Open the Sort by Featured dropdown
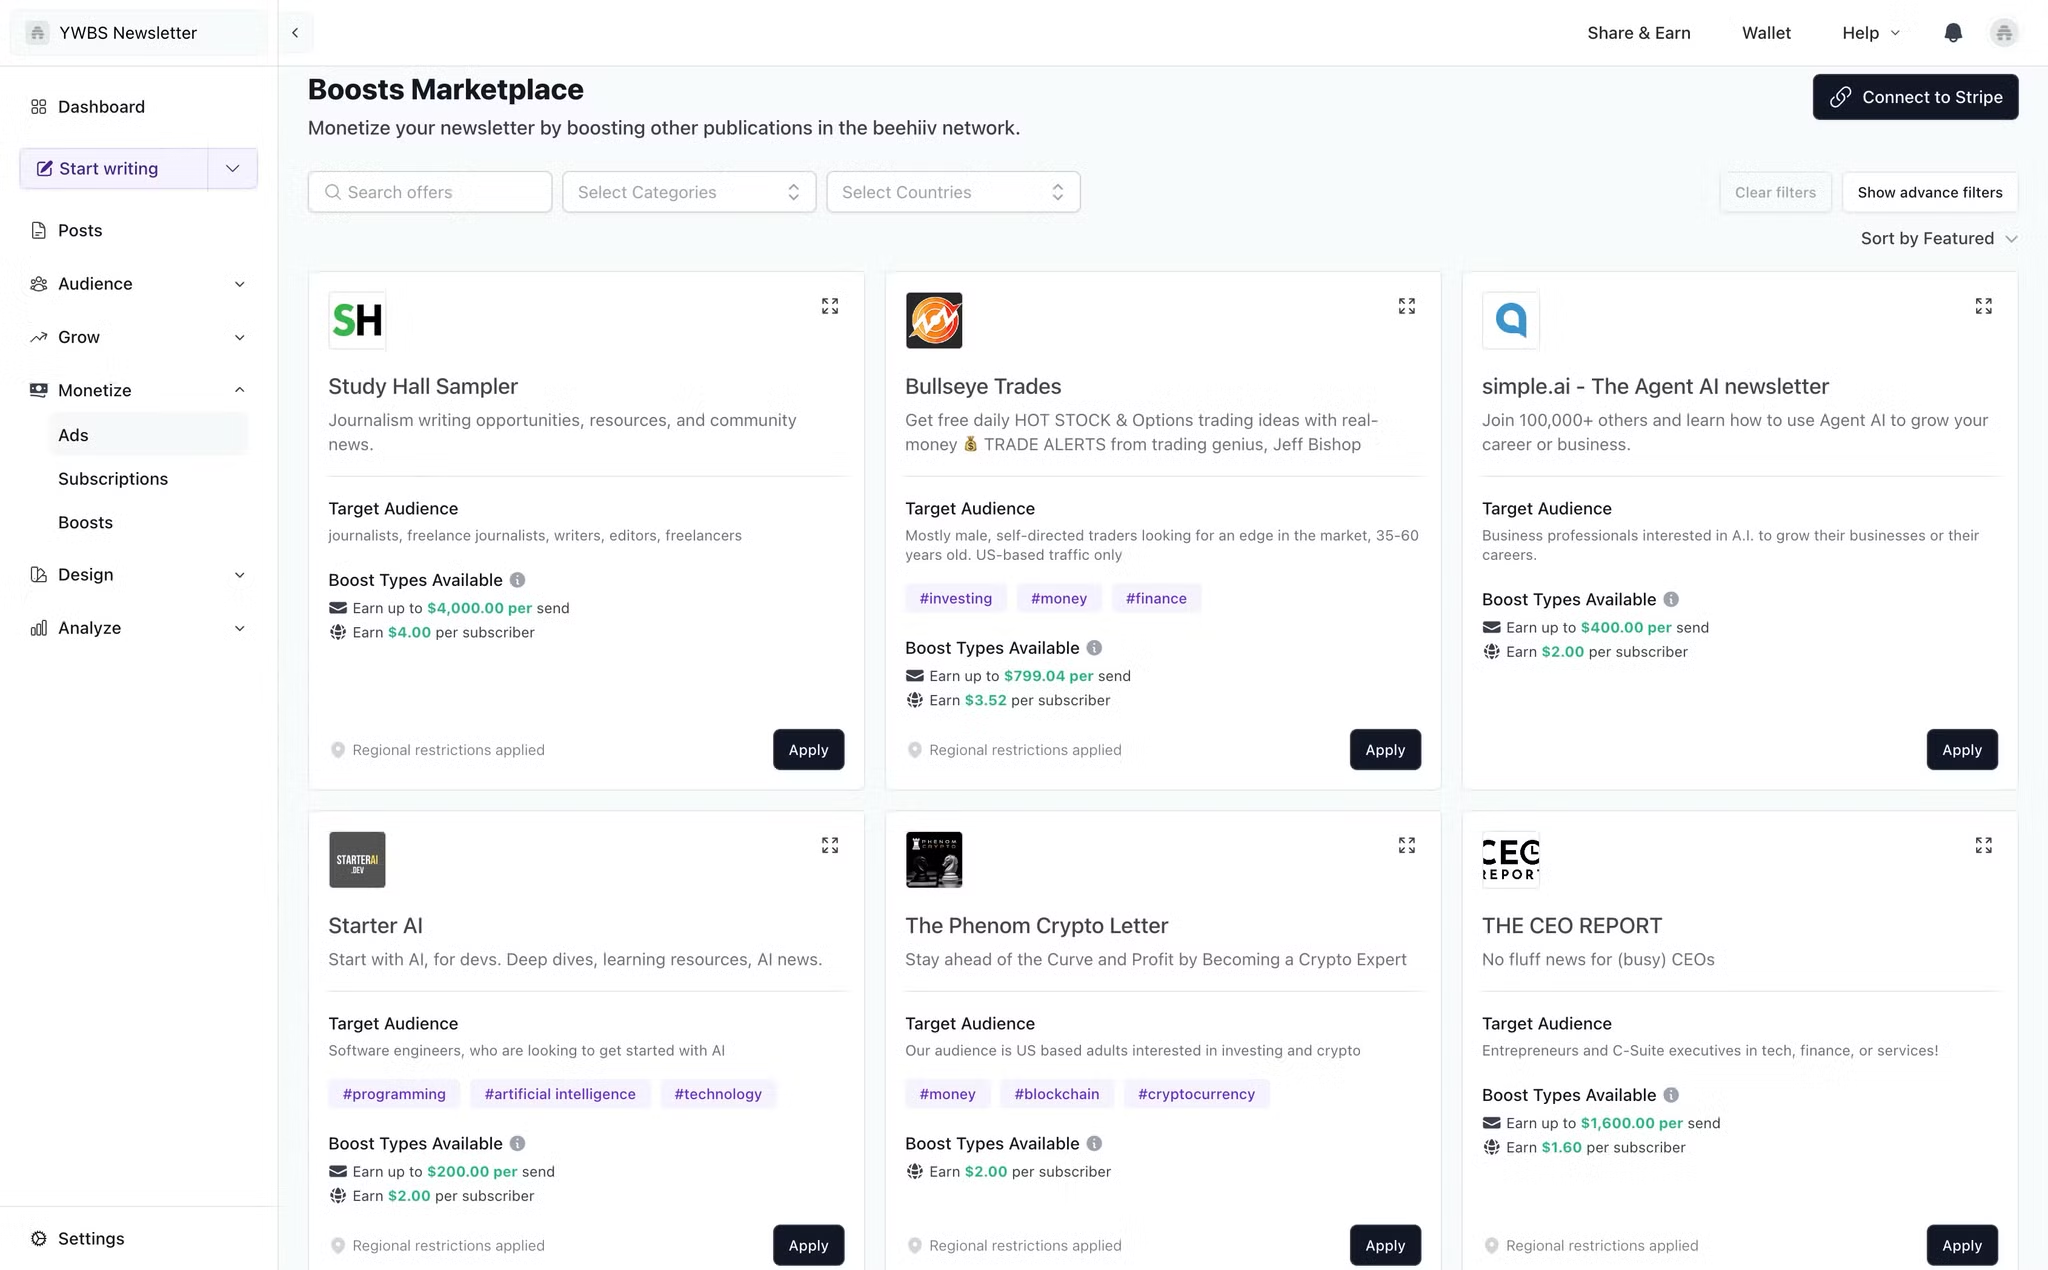Screen dimensions: 2048x1270 pos(1935,238)
